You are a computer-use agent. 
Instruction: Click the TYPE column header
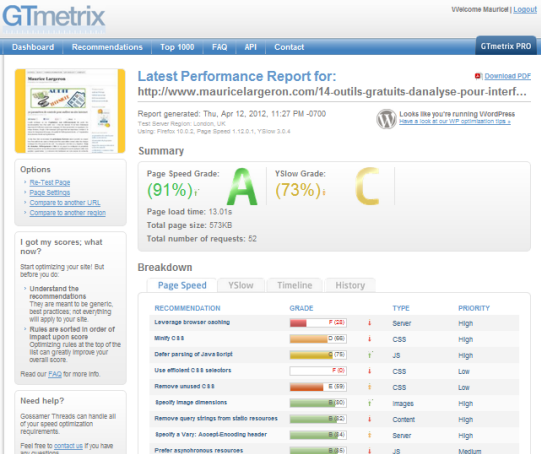pyautogui.click(x=401, y=308)
